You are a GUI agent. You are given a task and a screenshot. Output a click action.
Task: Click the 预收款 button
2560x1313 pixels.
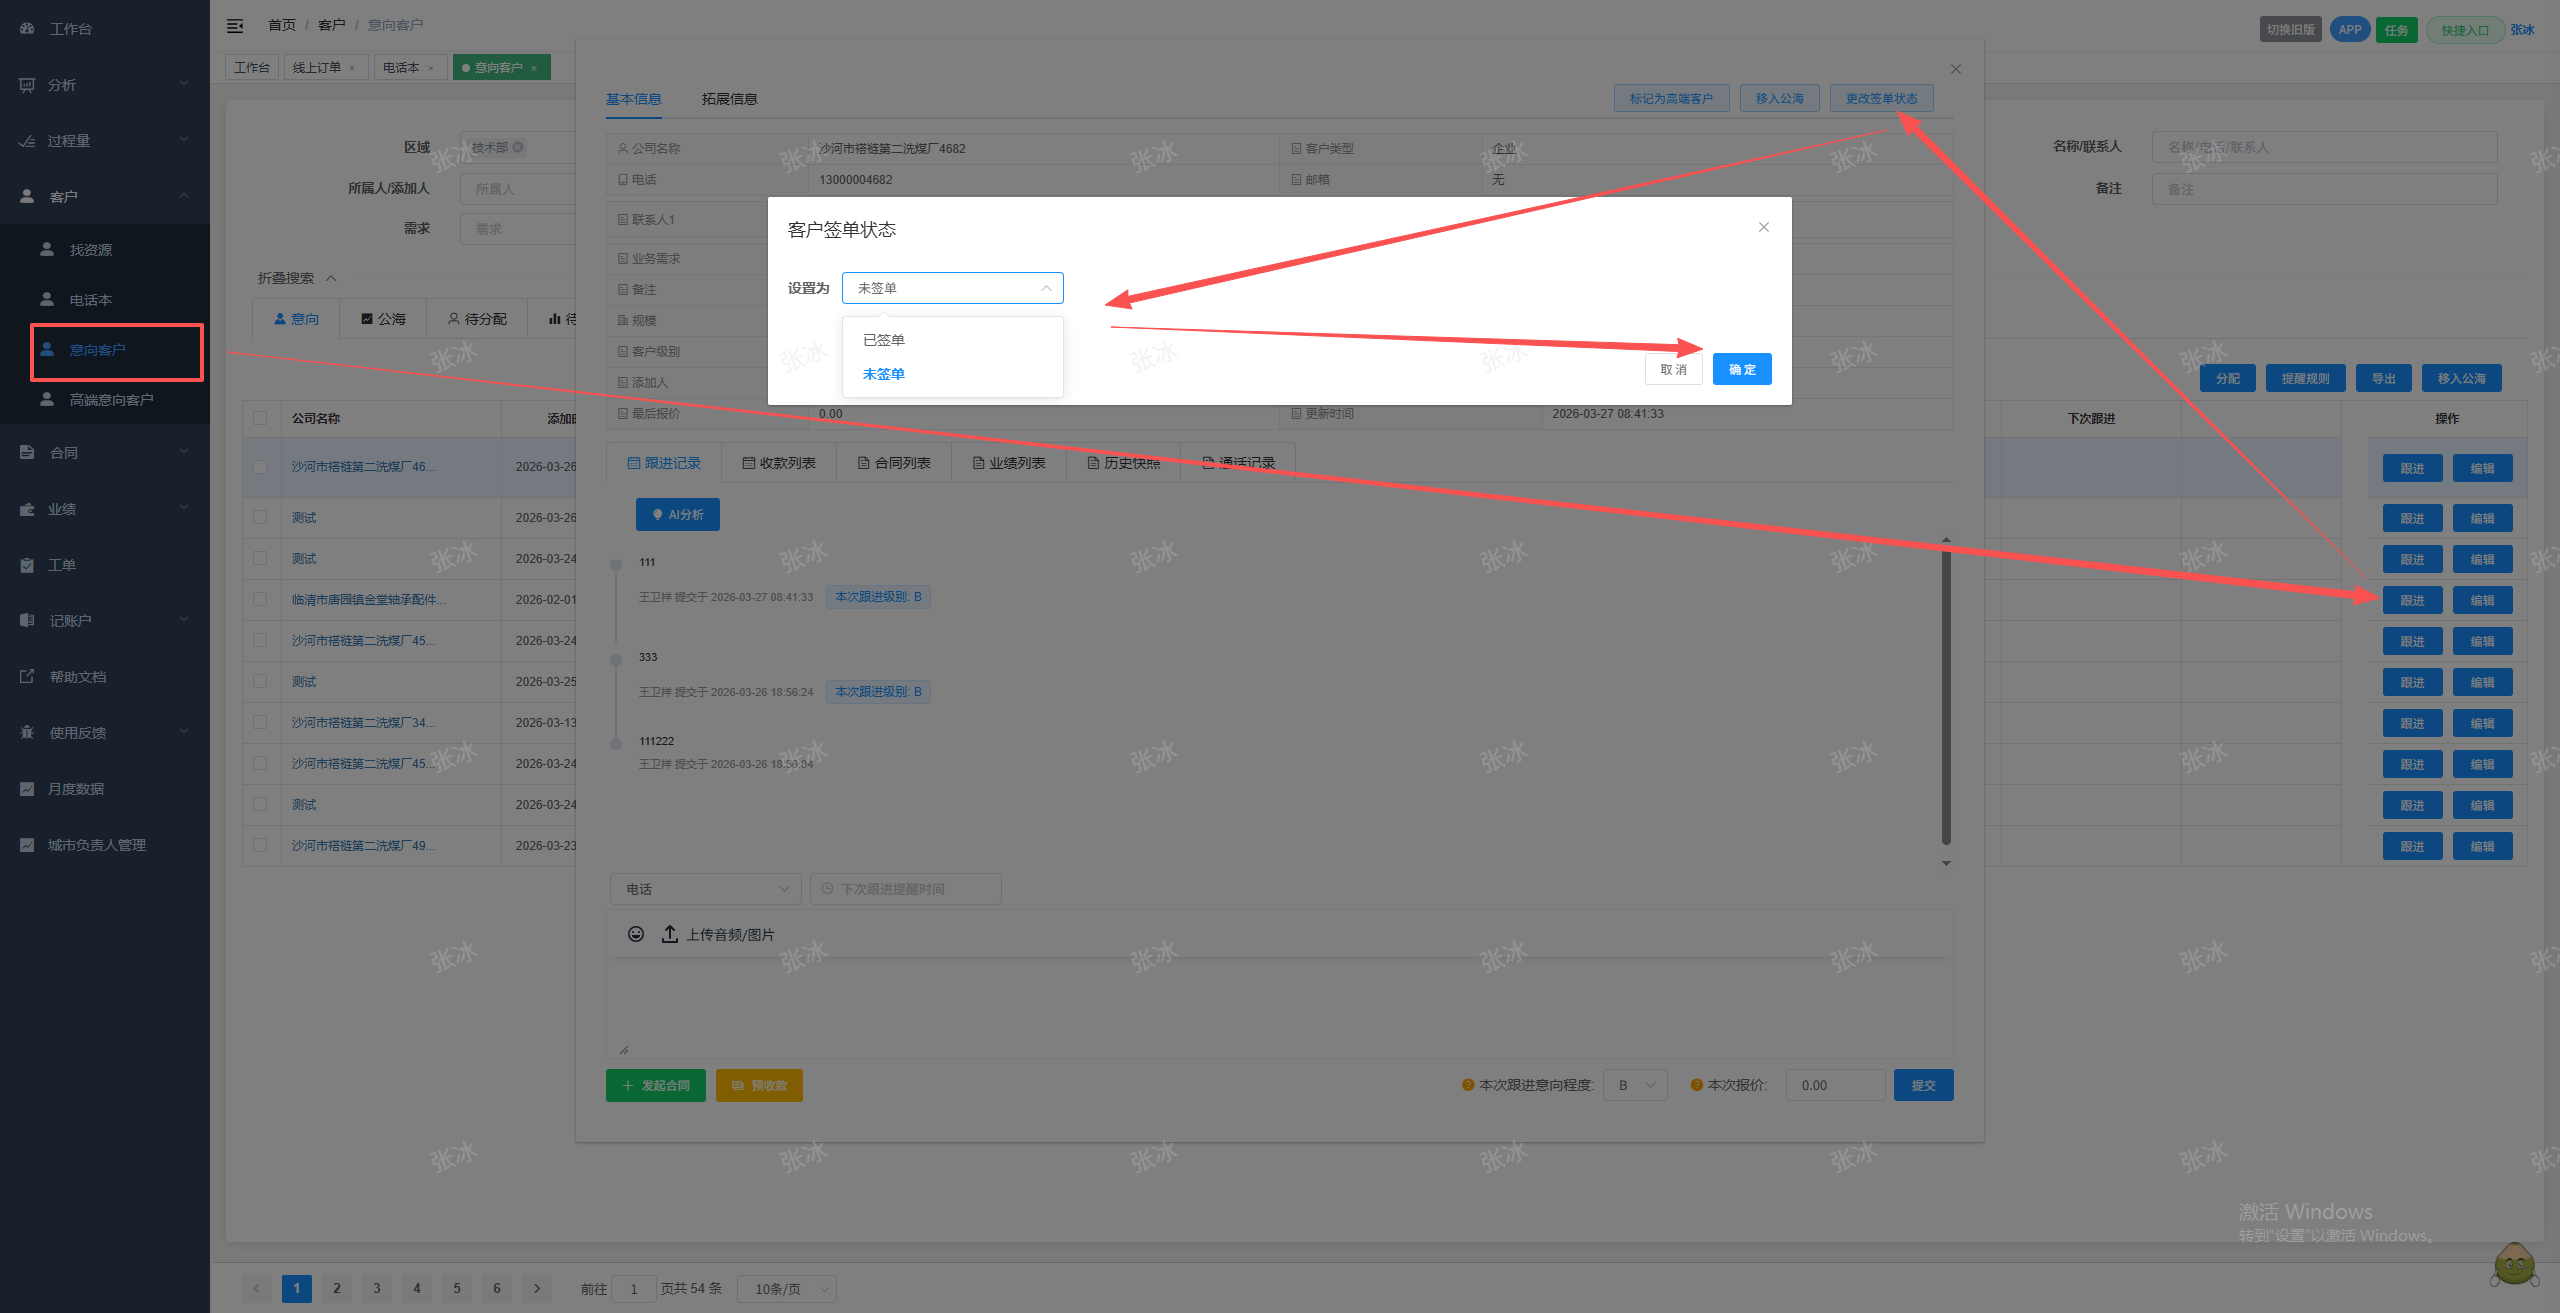759,1085
